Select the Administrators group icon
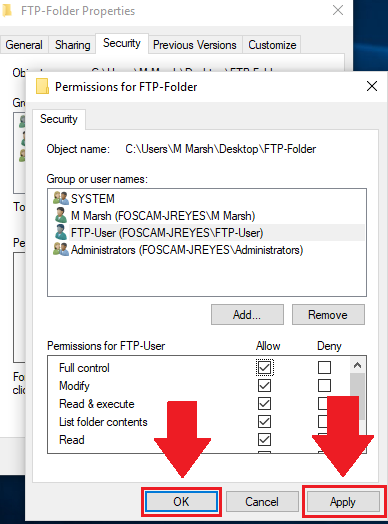Viewport: 388px width, 524px height. pos(60,250)
